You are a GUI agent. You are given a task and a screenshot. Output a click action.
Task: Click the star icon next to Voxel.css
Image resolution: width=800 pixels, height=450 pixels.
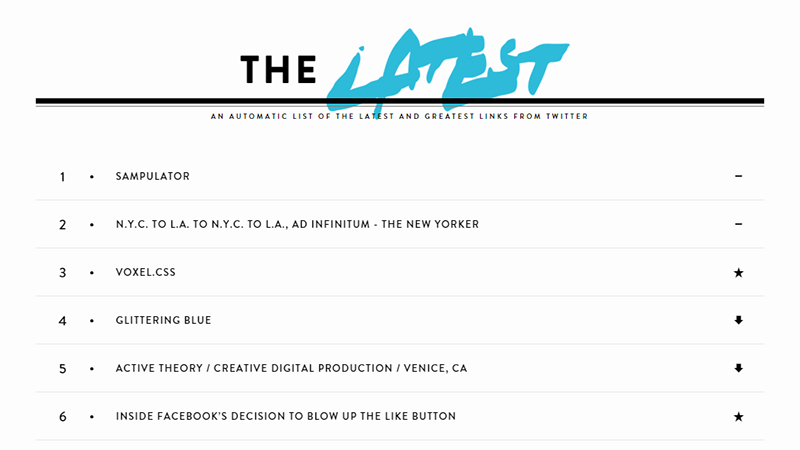click(x=738, y=273)
